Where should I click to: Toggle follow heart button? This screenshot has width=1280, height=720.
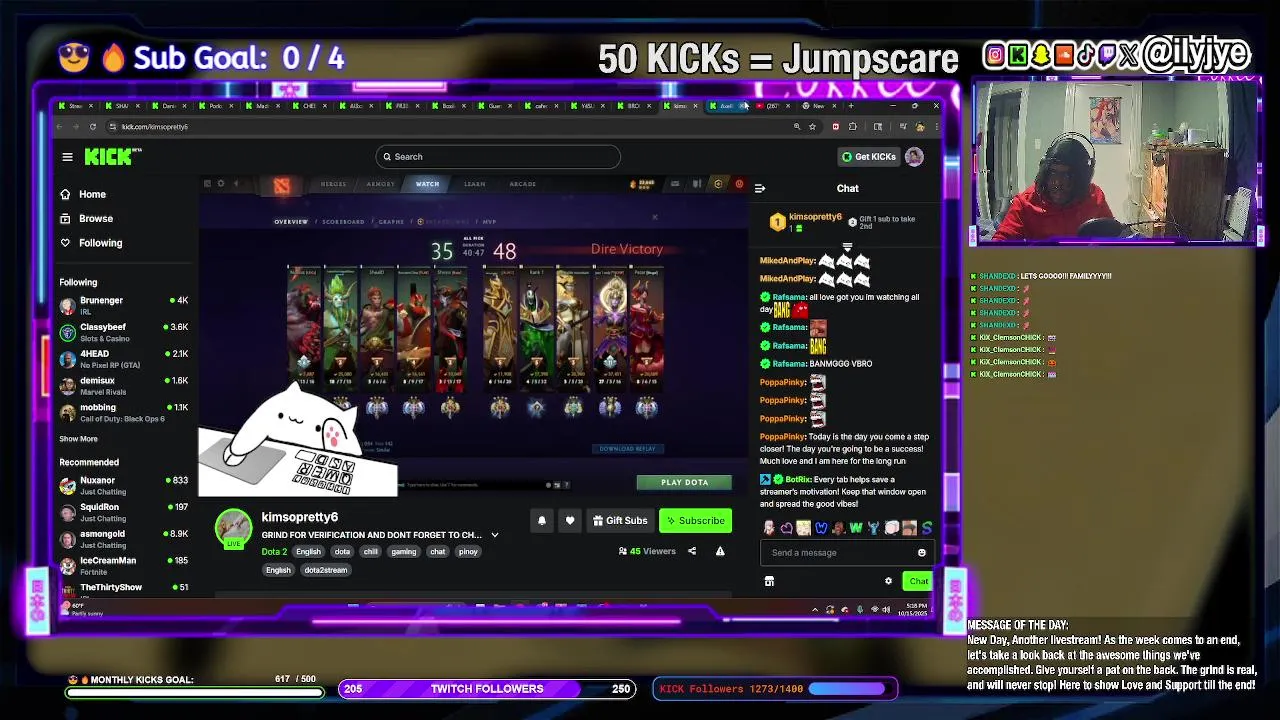[570, 520]
